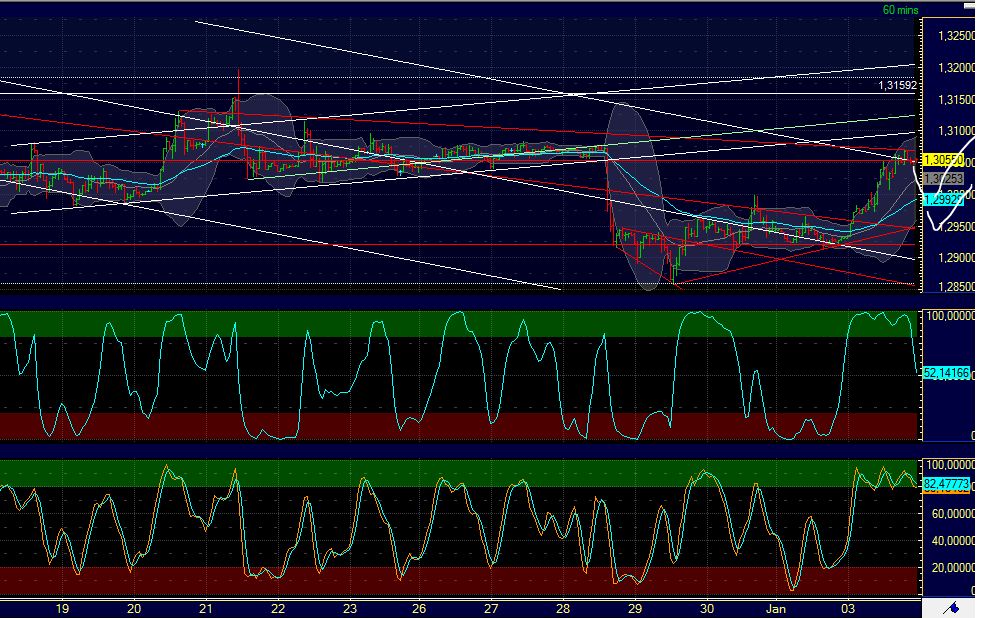Click the cyan 1,29920 price marker

pyautogui.click(x=944, y=199)
